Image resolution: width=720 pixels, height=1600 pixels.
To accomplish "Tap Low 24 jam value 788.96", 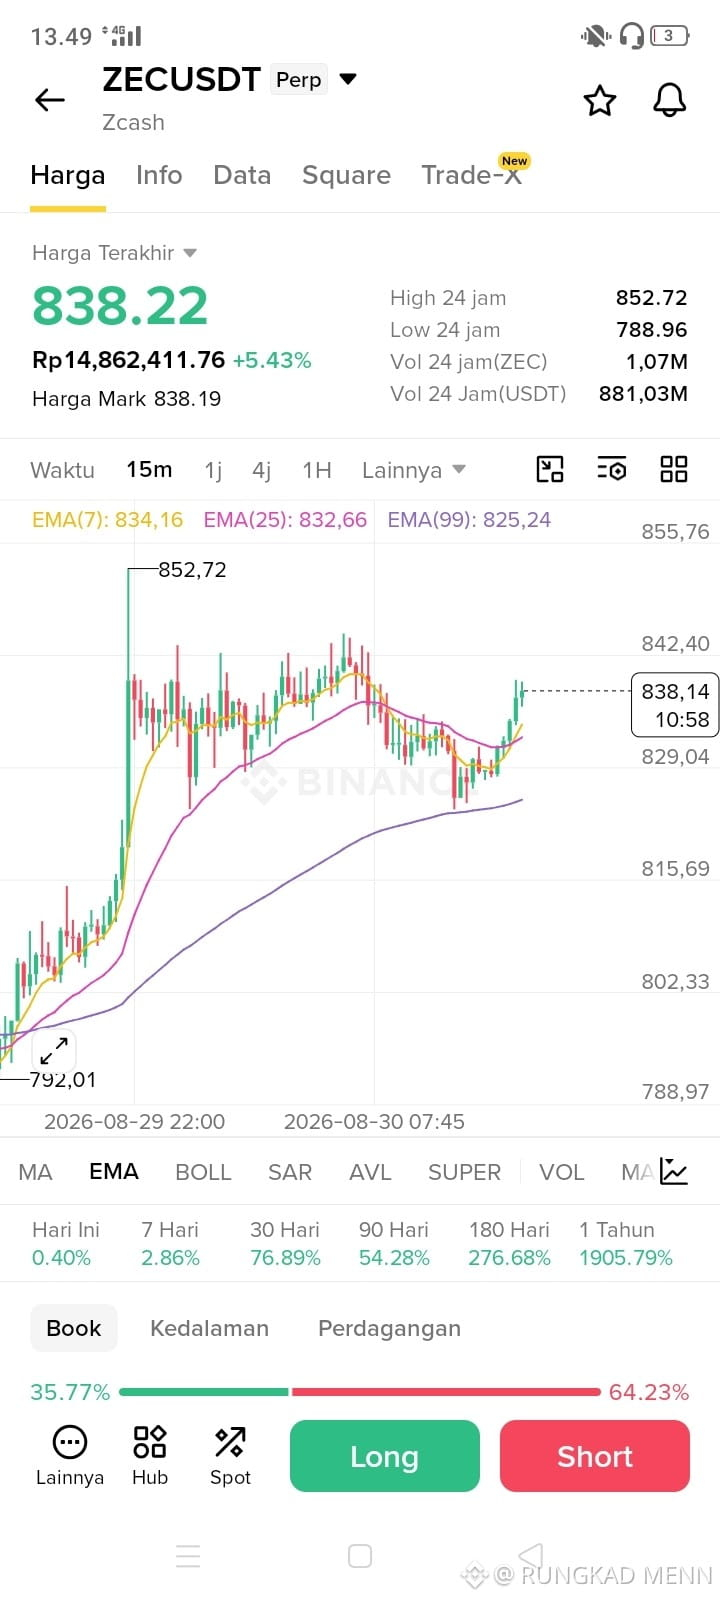I will (x=651, y=330).
